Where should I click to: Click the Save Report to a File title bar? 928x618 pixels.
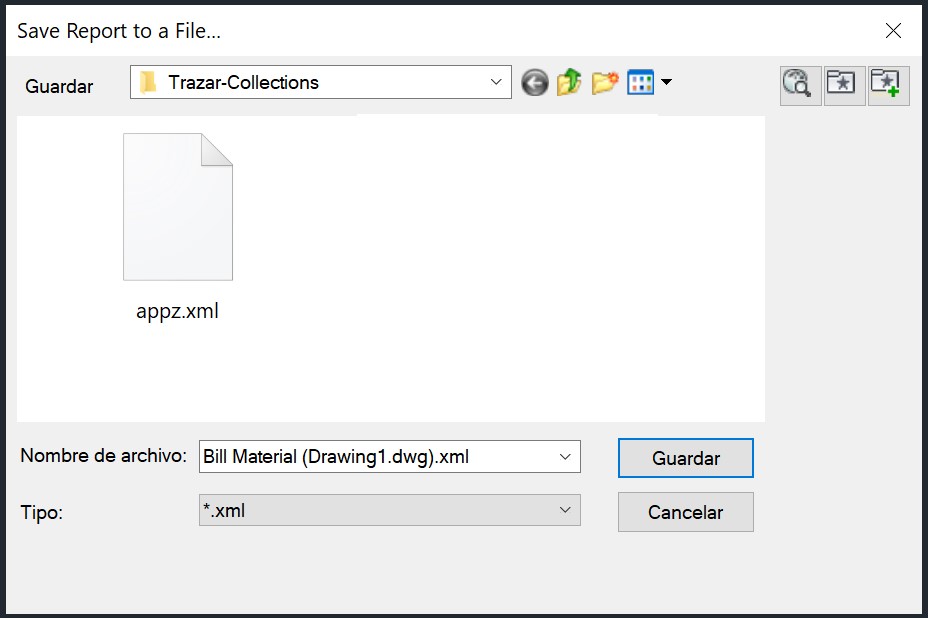(400, 31)
